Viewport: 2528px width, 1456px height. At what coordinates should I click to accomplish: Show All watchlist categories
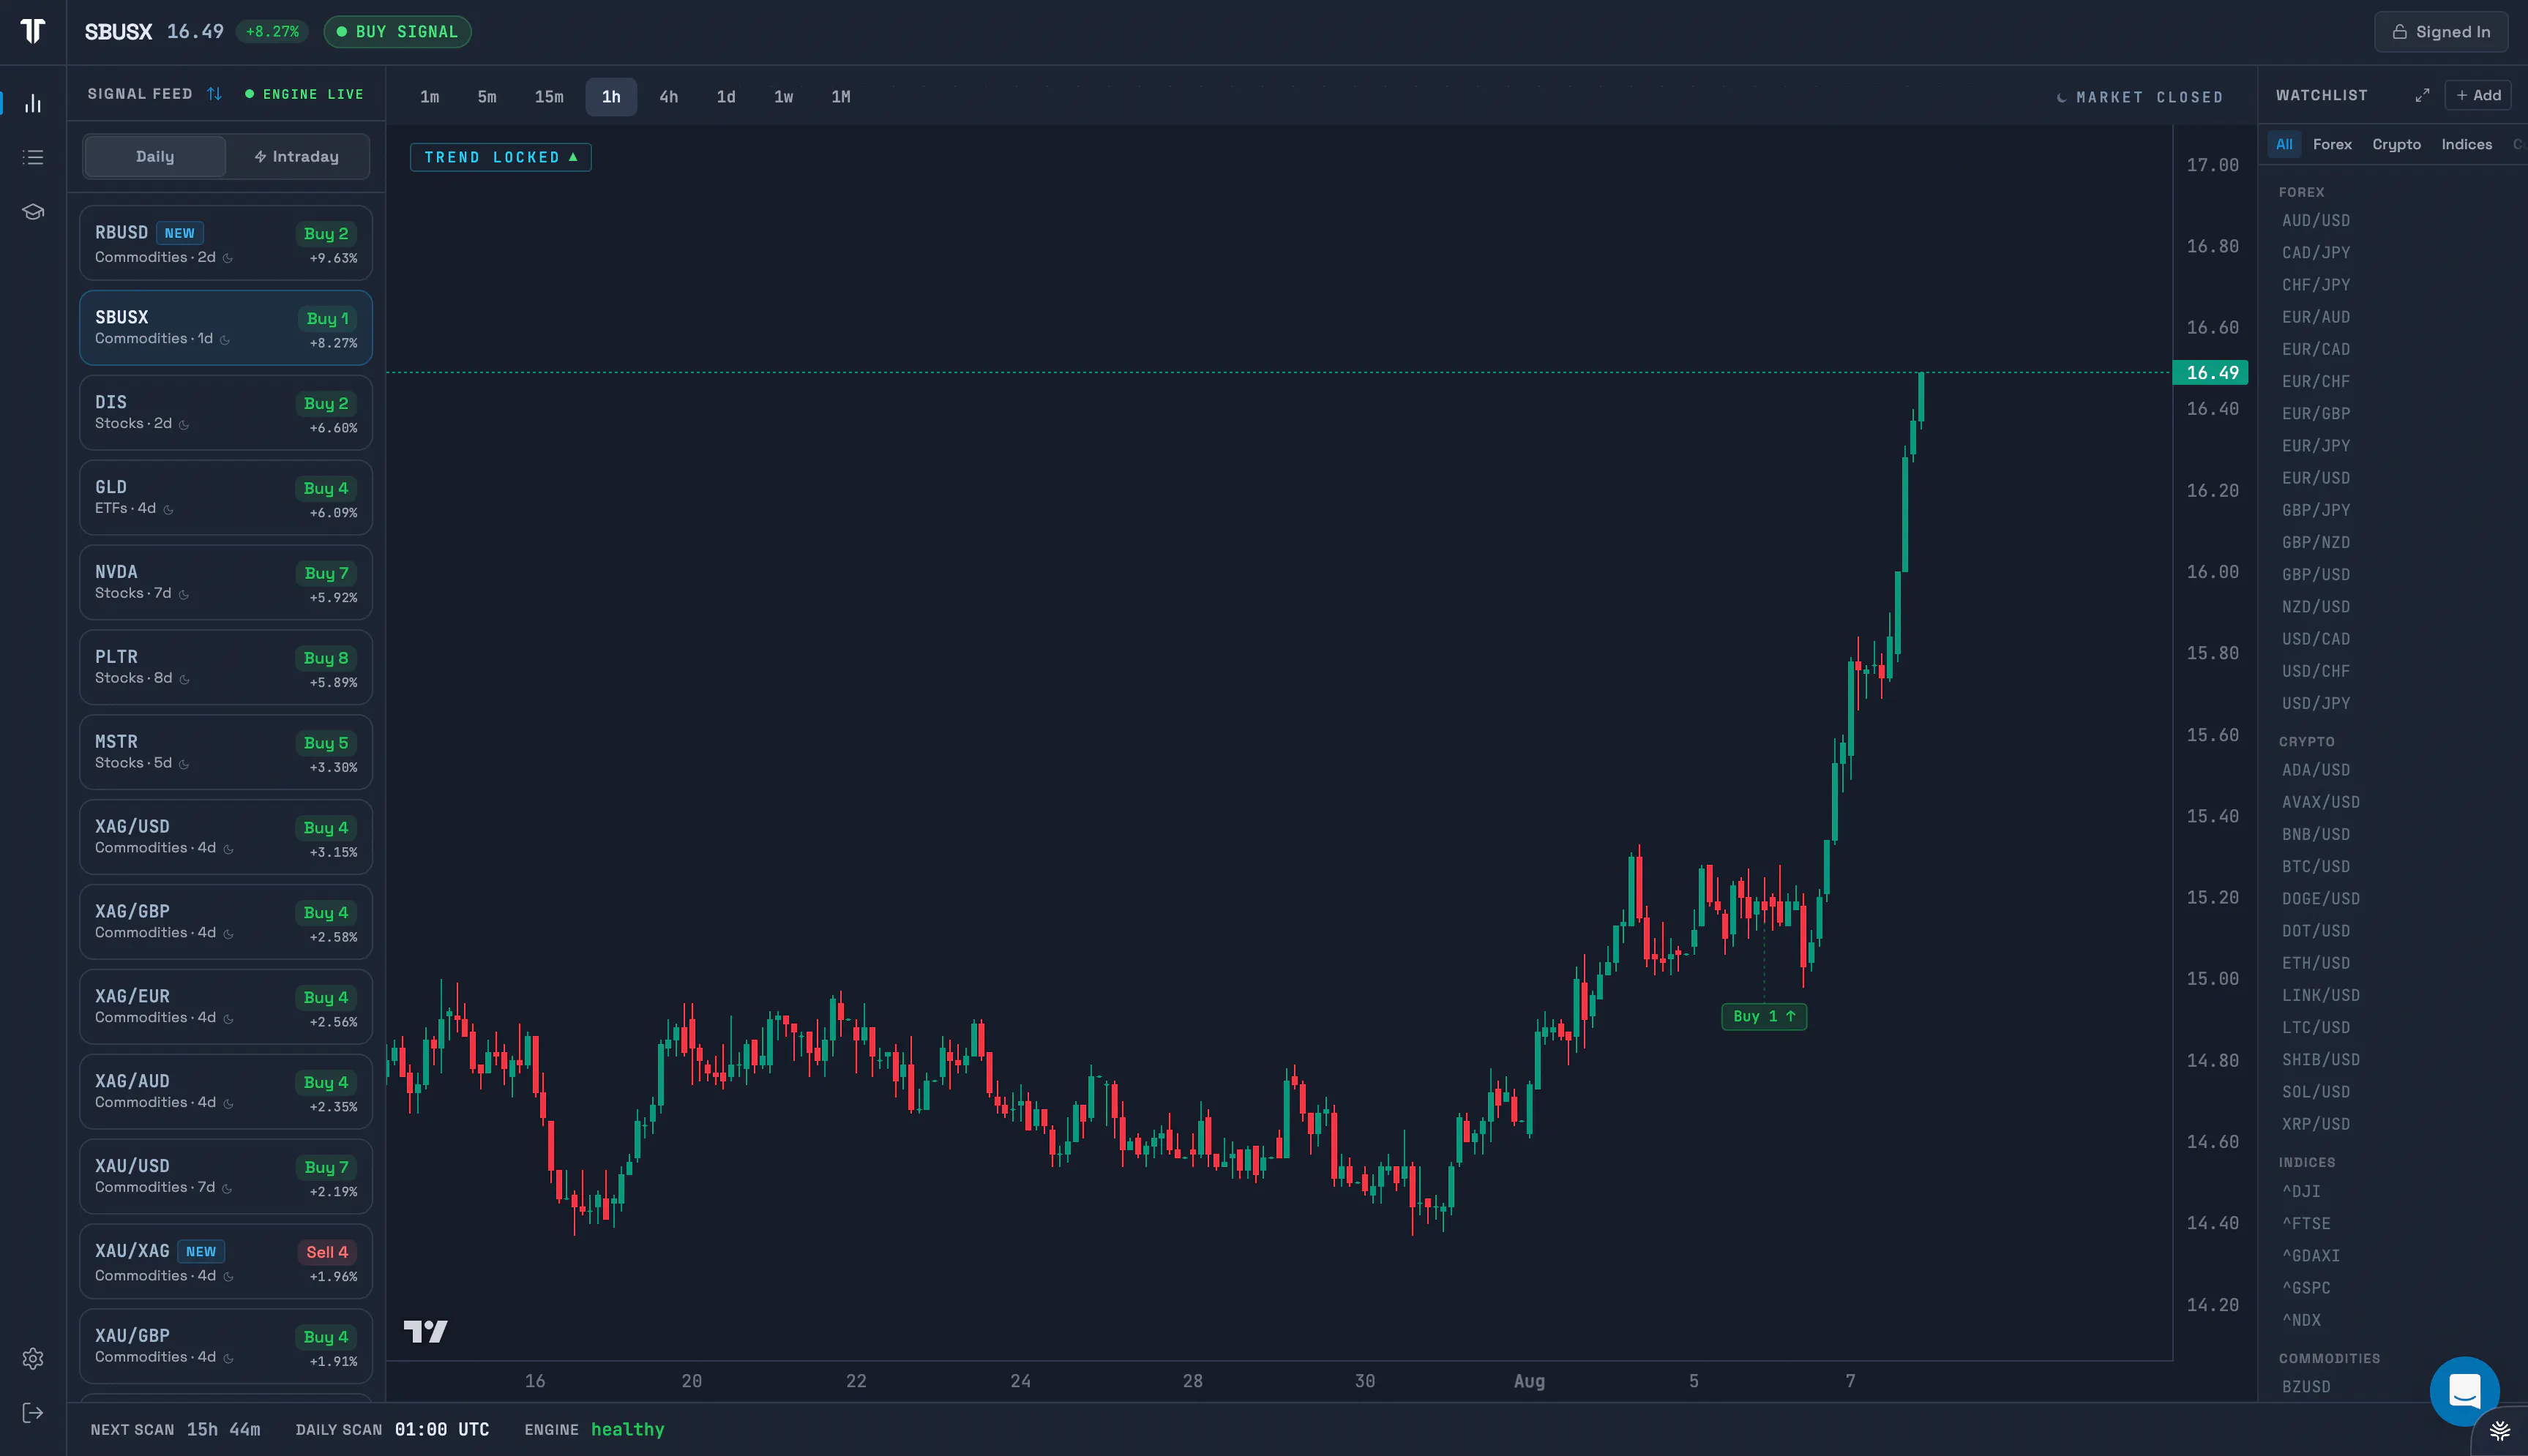2284,144
